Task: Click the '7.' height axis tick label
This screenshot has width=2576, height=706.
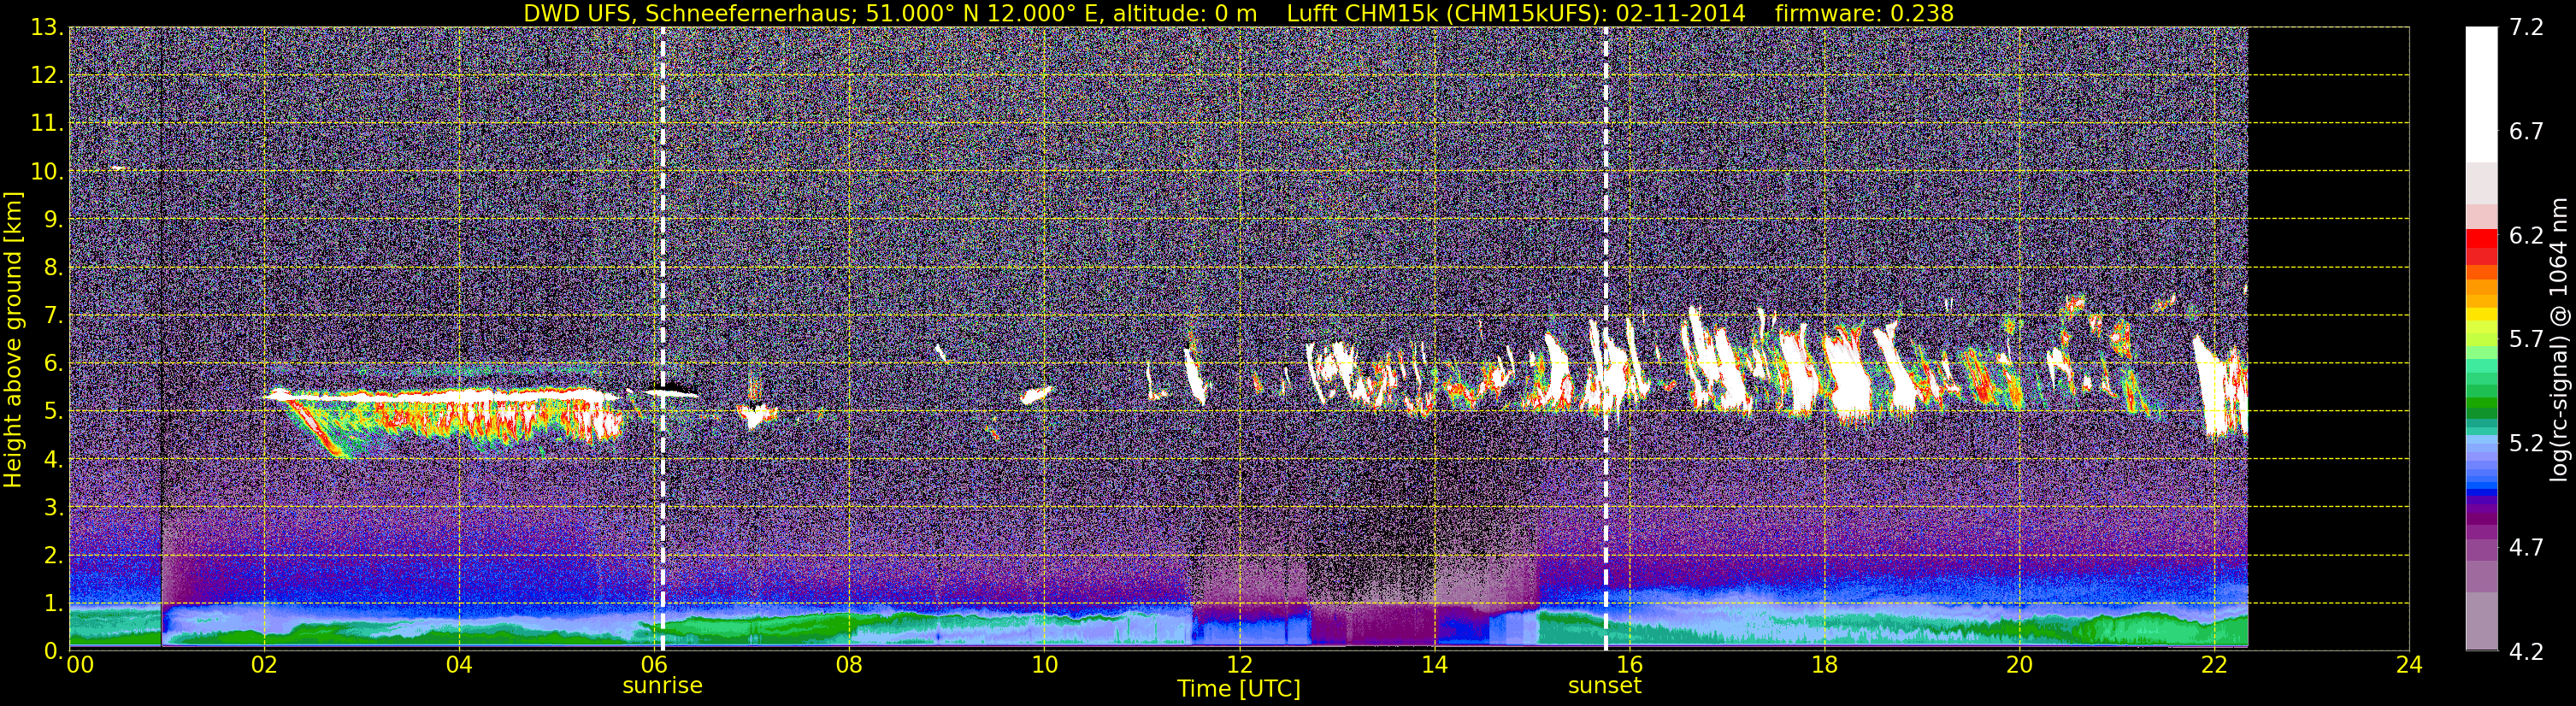Action: 53,315
